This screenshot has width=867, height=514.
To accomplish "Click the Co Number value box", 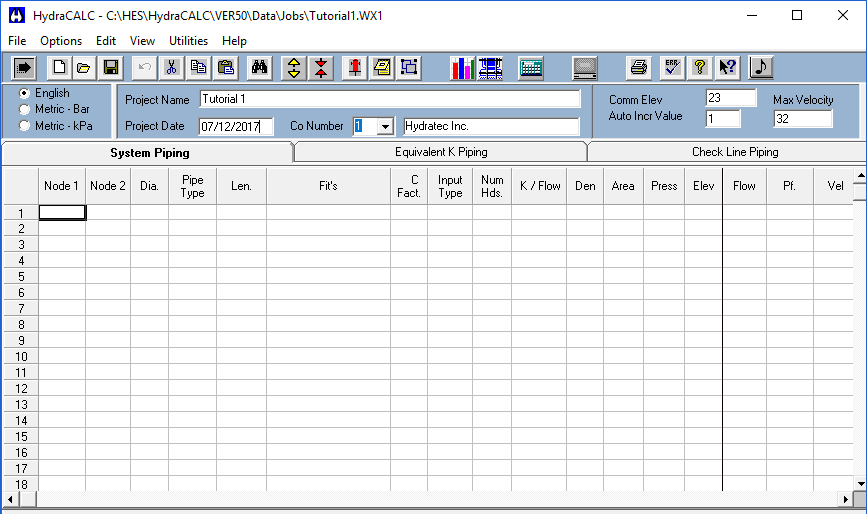I will point(365,127).
